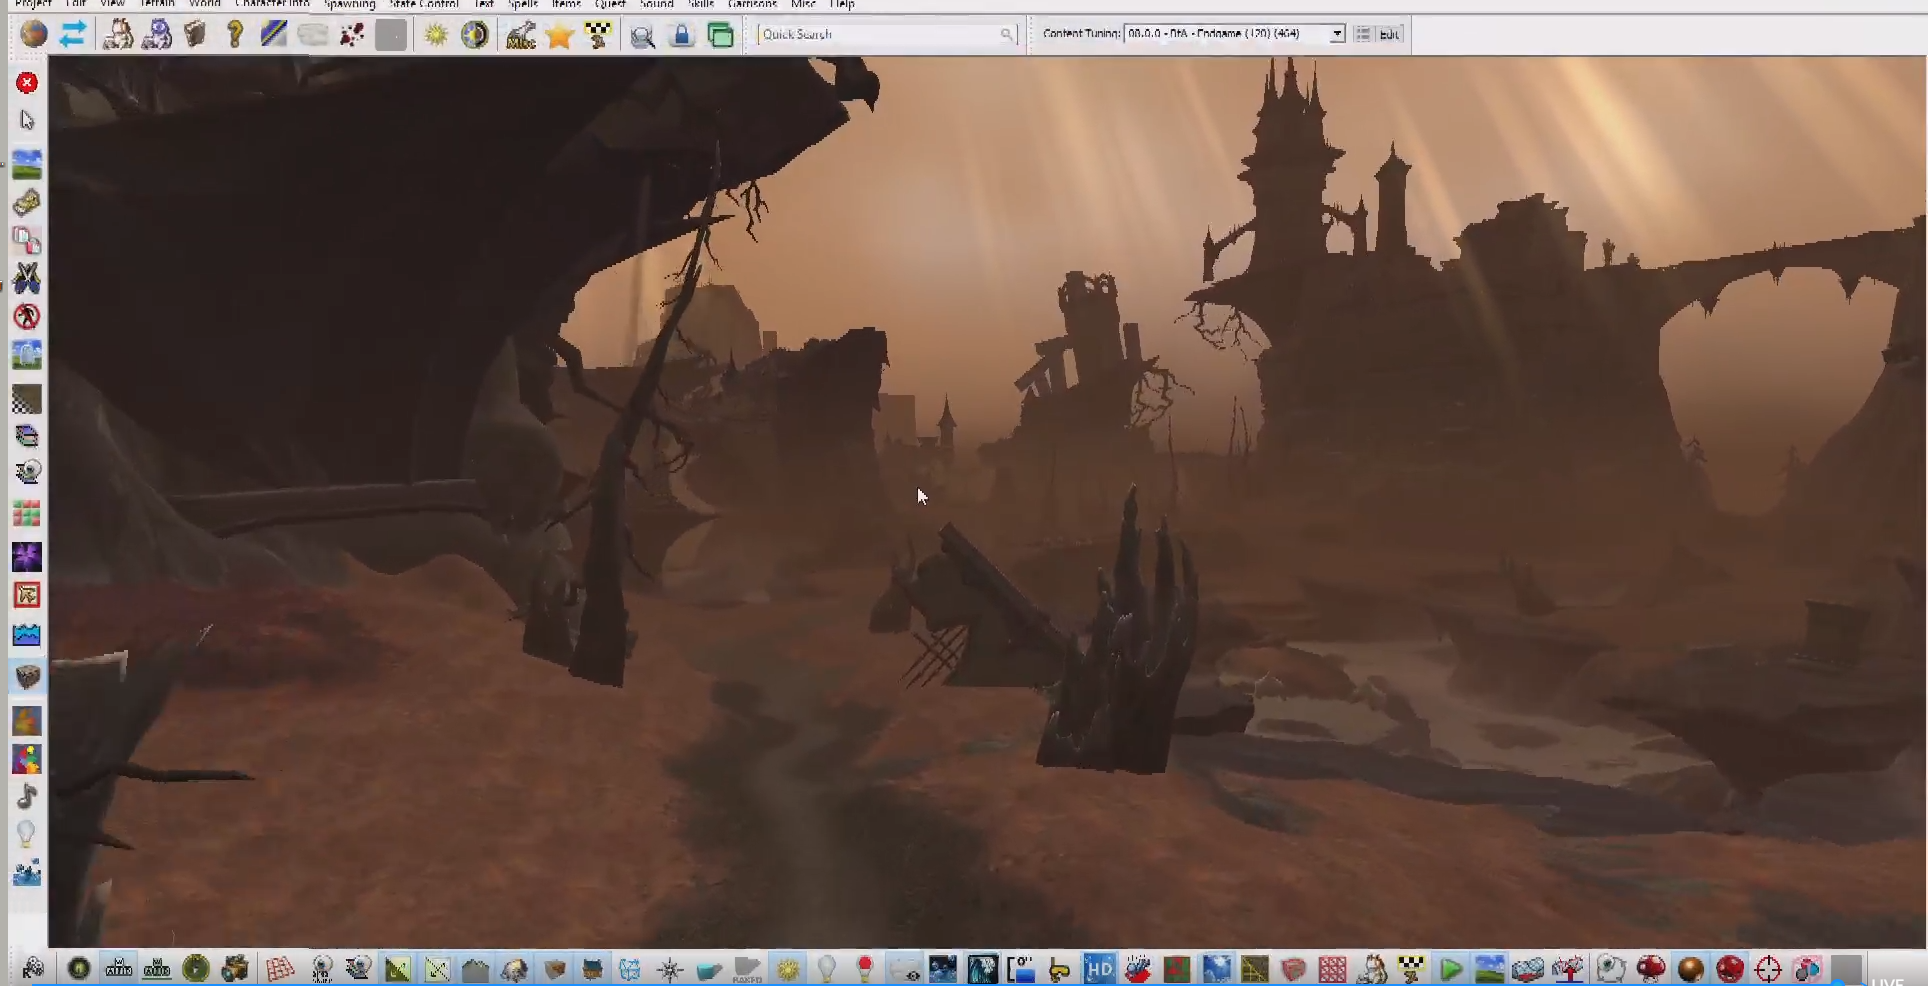Click the Quick Search magnifier icon

pos(1007,35)
